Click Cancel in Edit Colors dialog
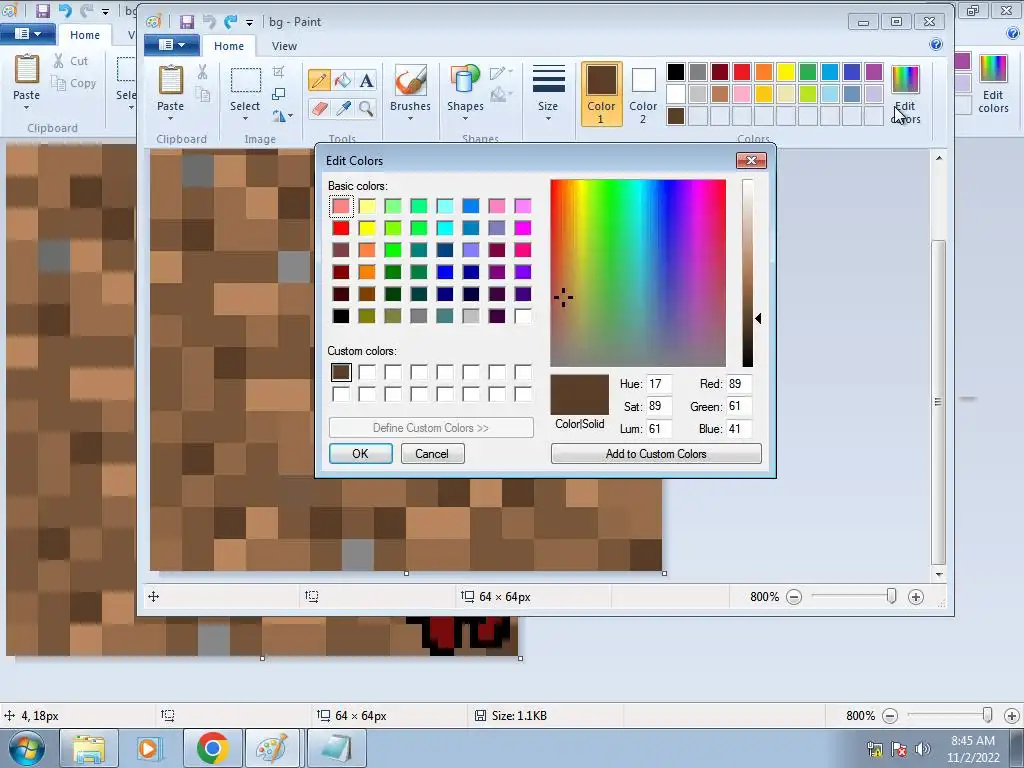Viewport: 1024px width, 768px height. (432, 454)
